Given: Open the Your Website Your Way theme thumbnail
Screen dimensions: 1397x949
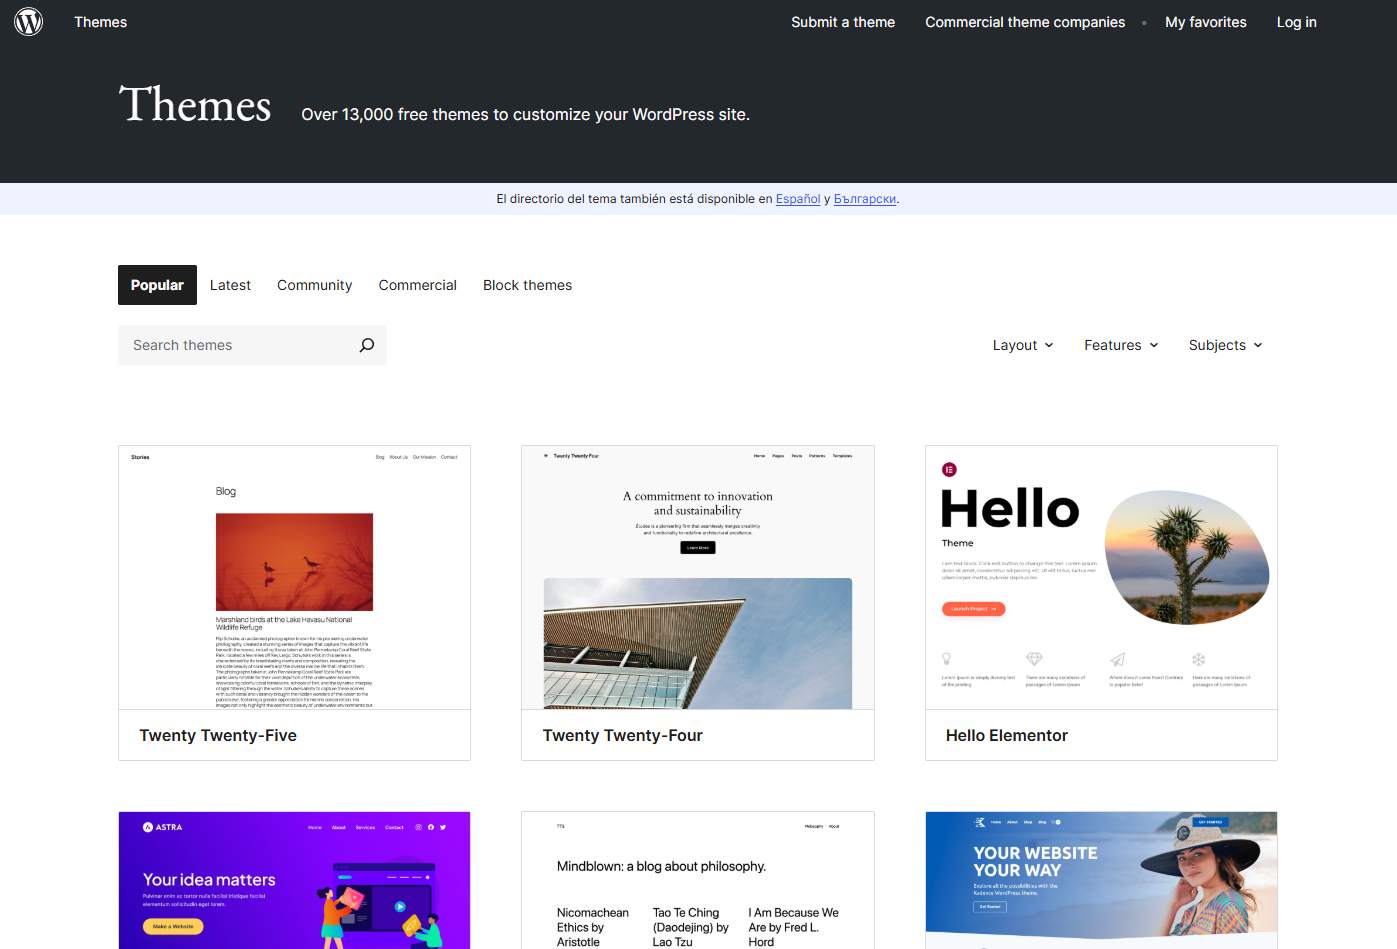Looking at the screenshot, I should tap(1101, 880).
